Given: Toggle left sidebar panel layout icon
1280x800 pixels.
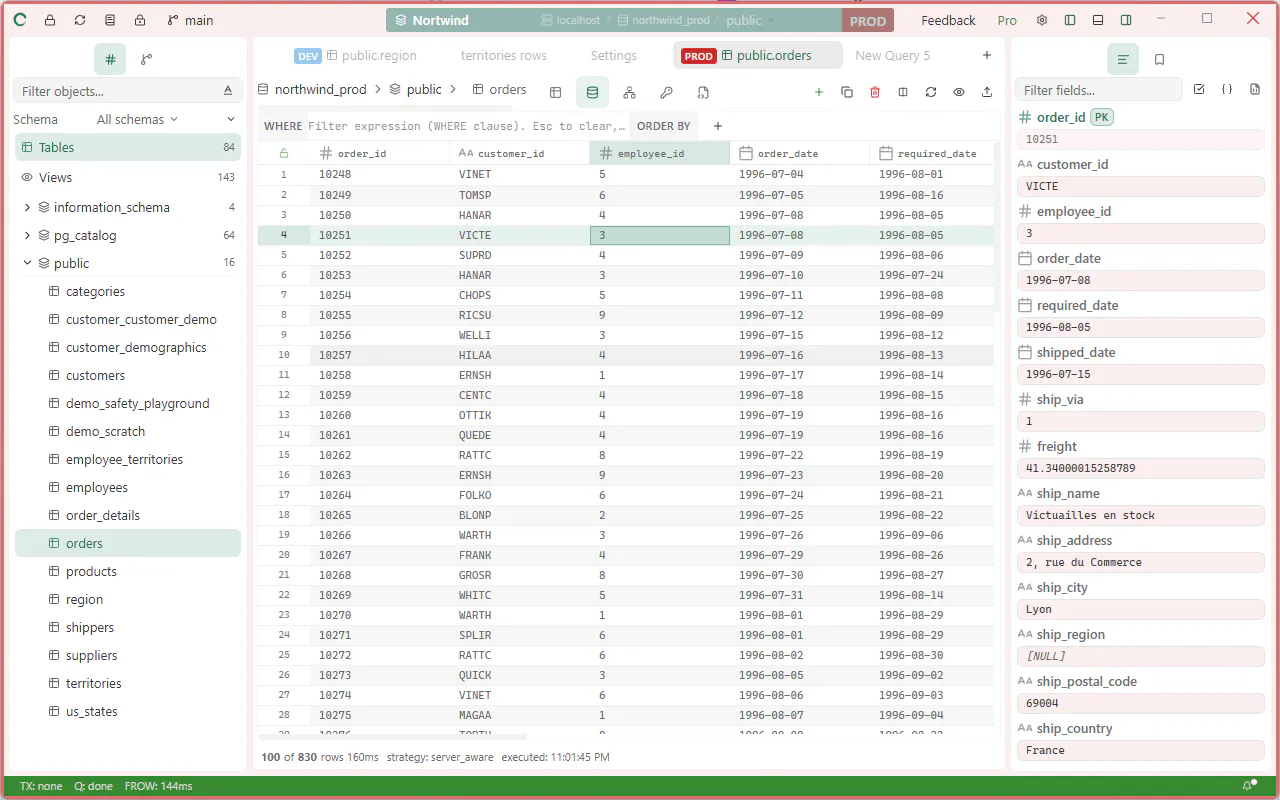Looking at the screenshot, I should point(1070,20).
